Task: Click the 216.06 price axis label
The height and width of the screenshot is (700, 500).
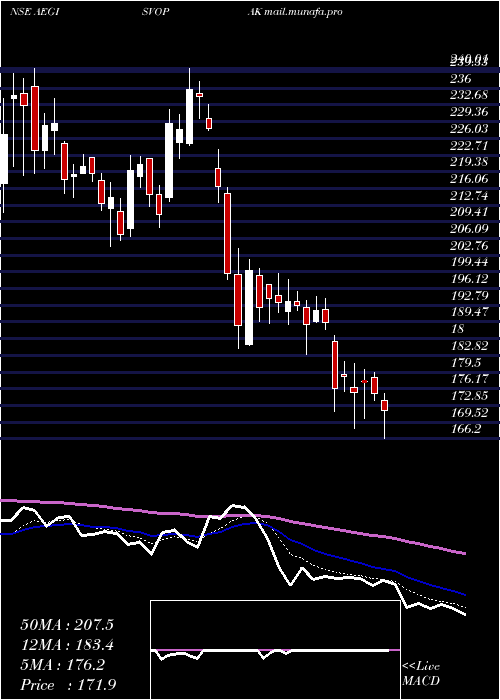Action: click(x=469, y=179)
